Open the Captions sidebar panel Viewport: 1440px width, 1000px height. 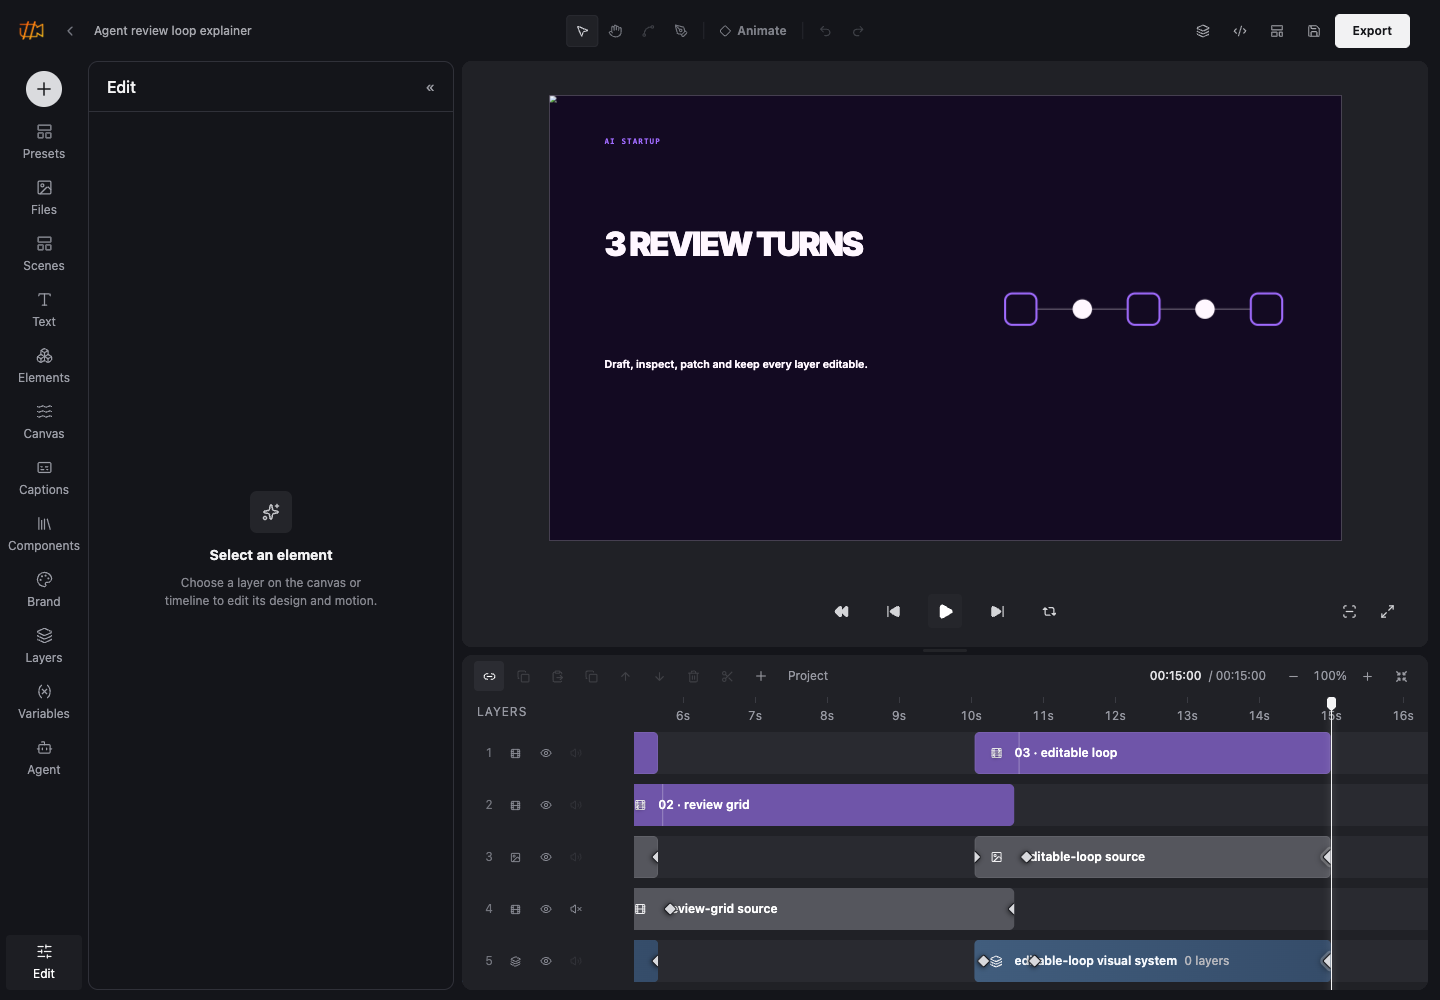click(44, 478)
